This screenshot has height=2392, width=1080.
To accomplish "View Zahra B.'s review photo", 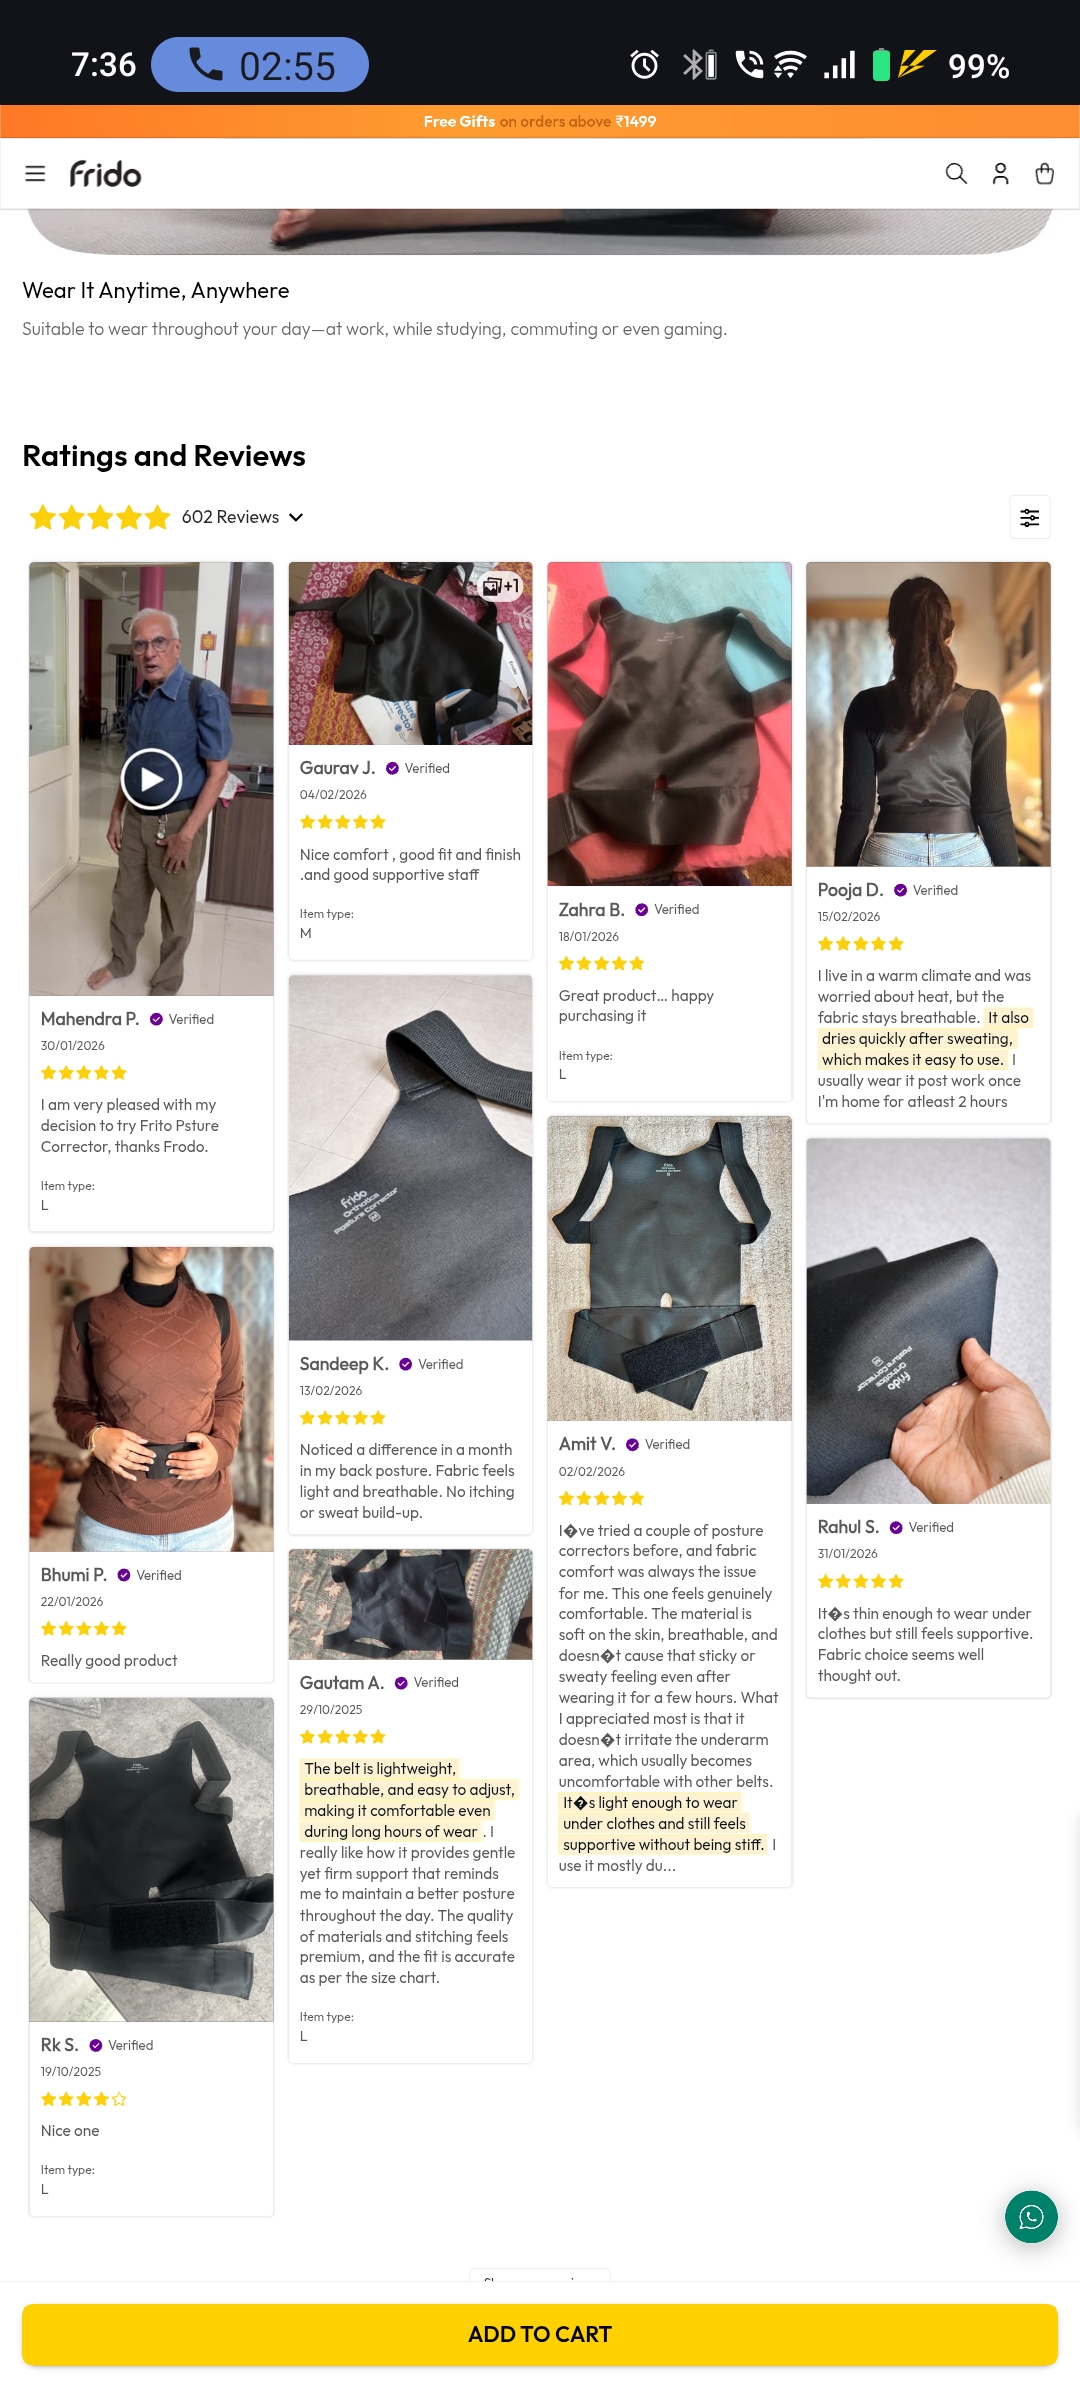I will (x=670, y=724).
